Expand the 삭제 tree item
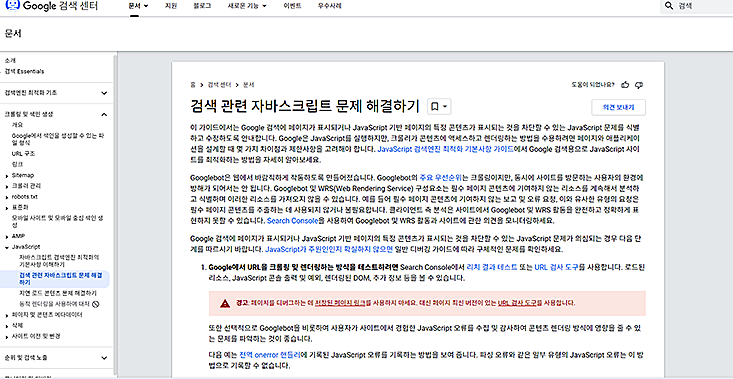Viewport: 733px width, 379px height. [x=7, y=326]
